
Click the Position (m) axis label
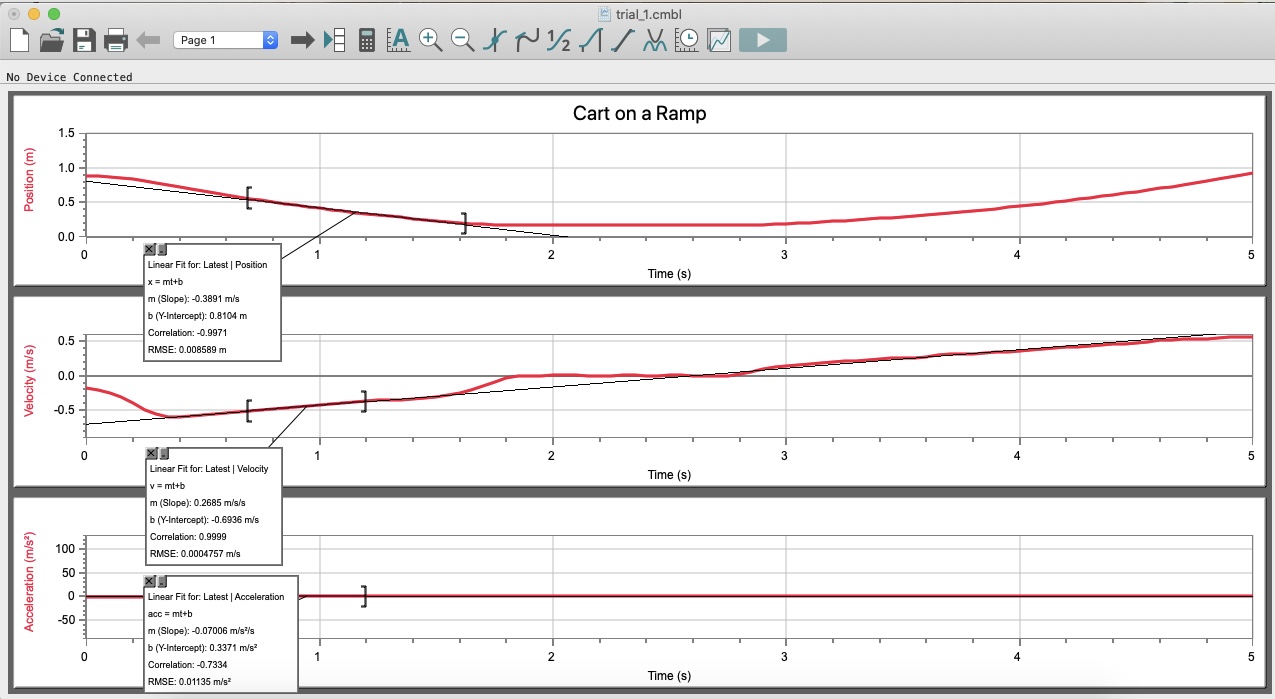tap(30, 178)
